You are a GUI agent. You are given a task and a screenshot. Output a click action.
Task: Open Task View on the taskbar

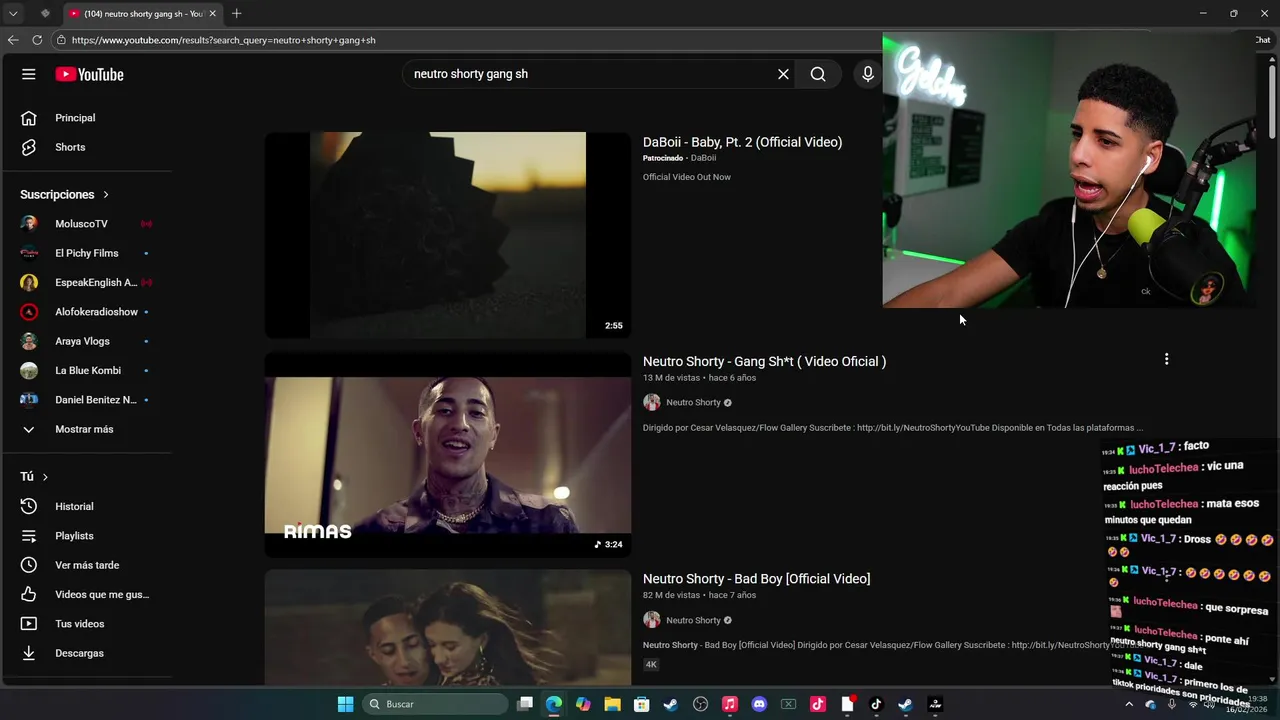525,704
